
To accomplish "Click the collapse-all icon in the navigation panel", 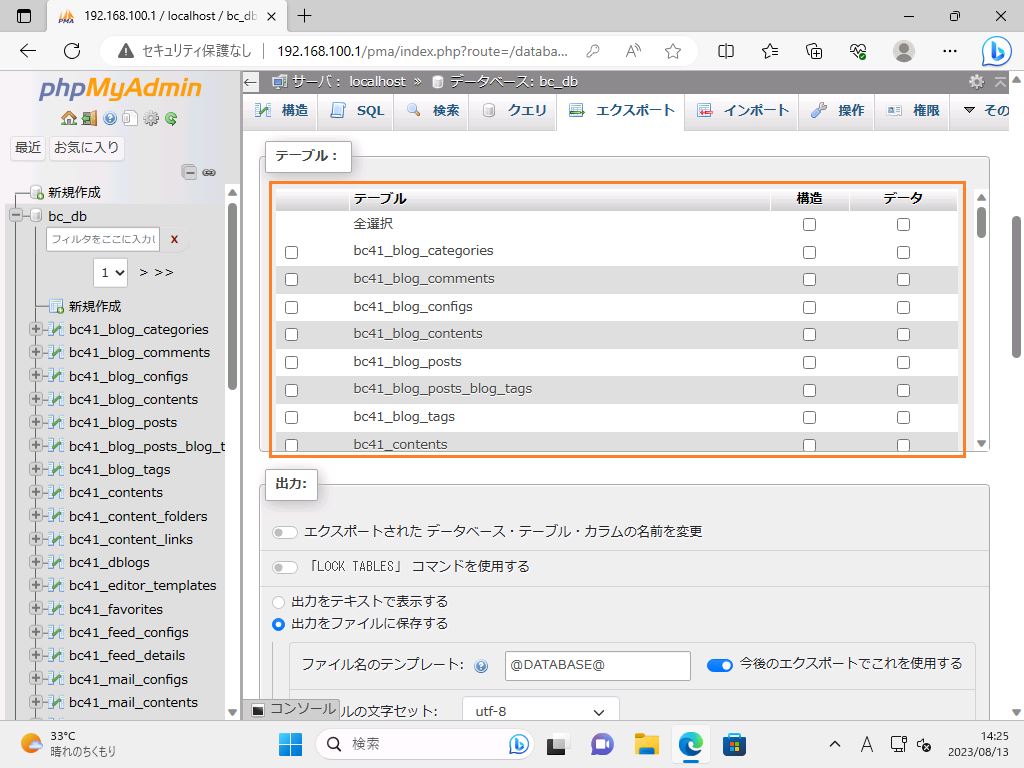I will click(x=189, y=172).
